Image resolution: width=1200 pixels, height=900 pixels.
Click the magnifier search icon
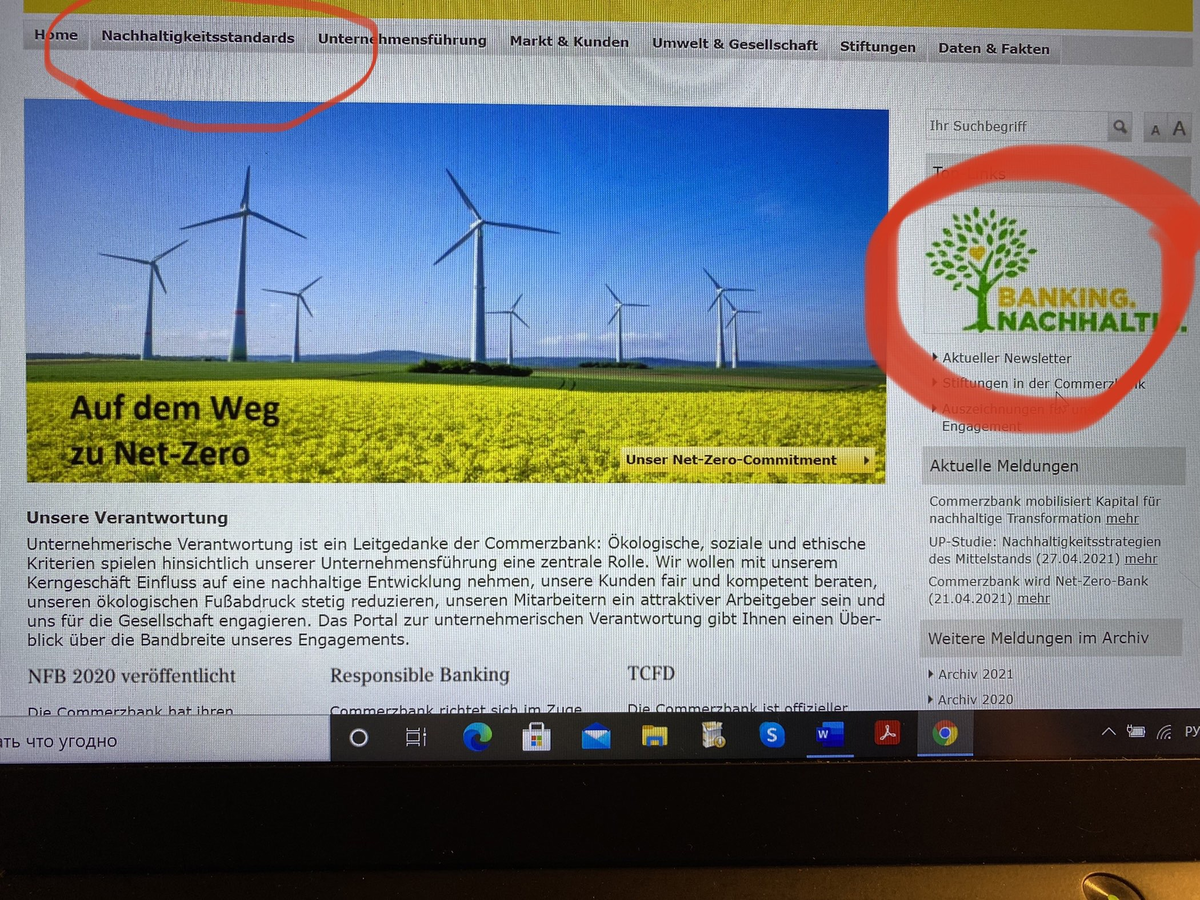tap(1121, 127)
